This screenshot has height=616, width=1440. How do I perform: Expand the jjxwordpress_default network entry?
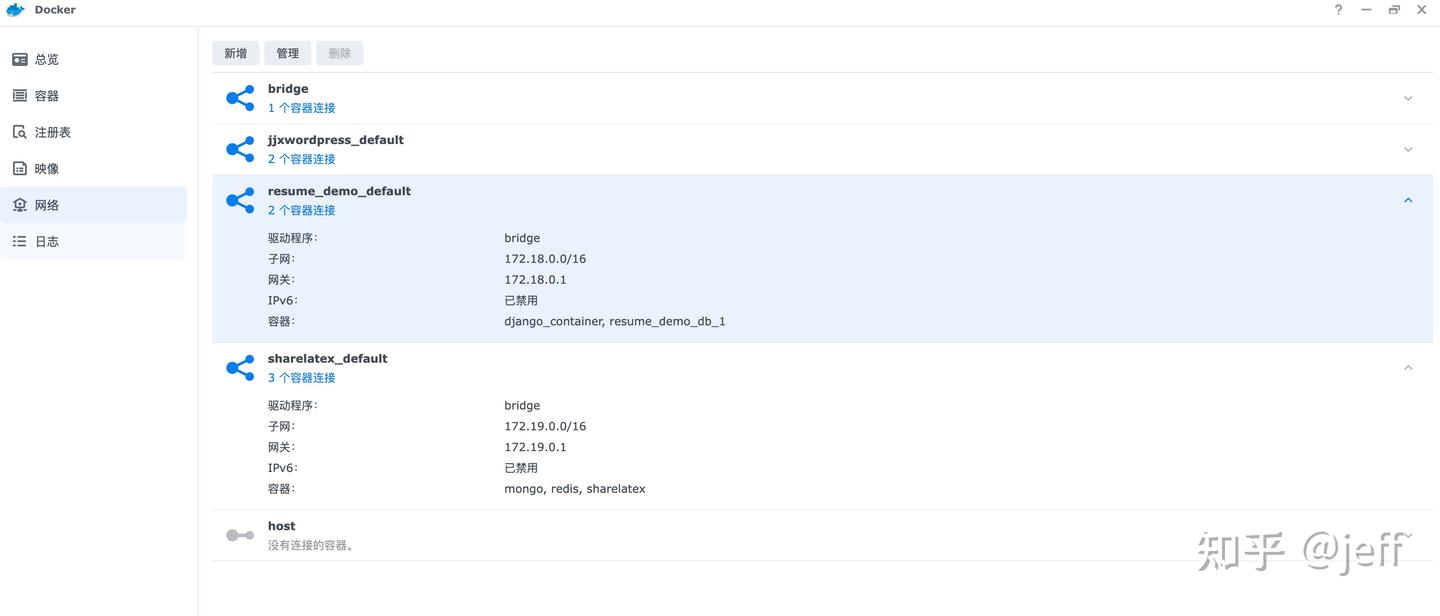[x=1408, y=148]
